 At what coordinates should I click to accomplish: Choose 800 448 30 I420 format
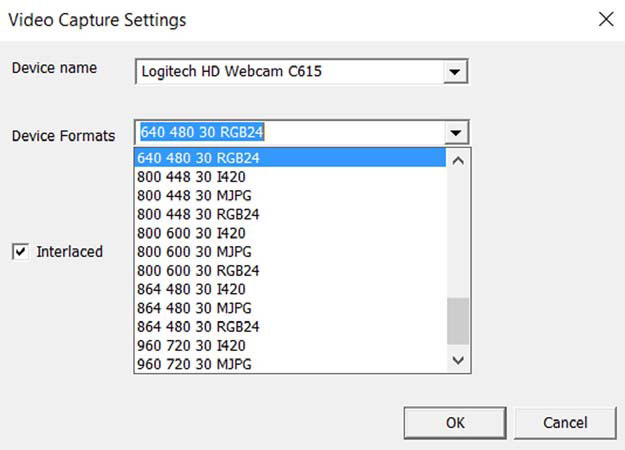point(291,177)
